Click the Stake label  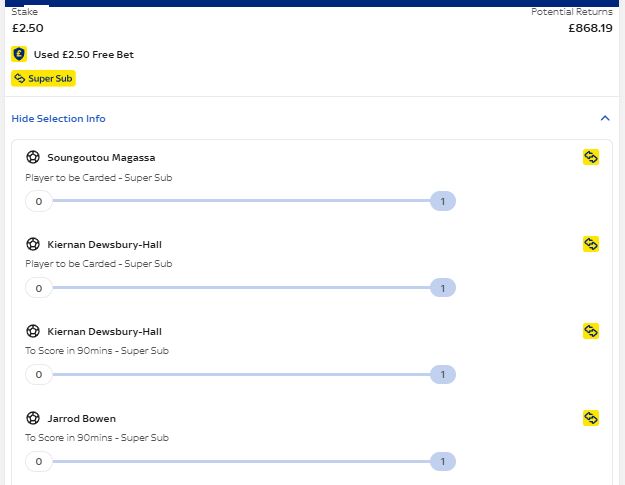25,12
